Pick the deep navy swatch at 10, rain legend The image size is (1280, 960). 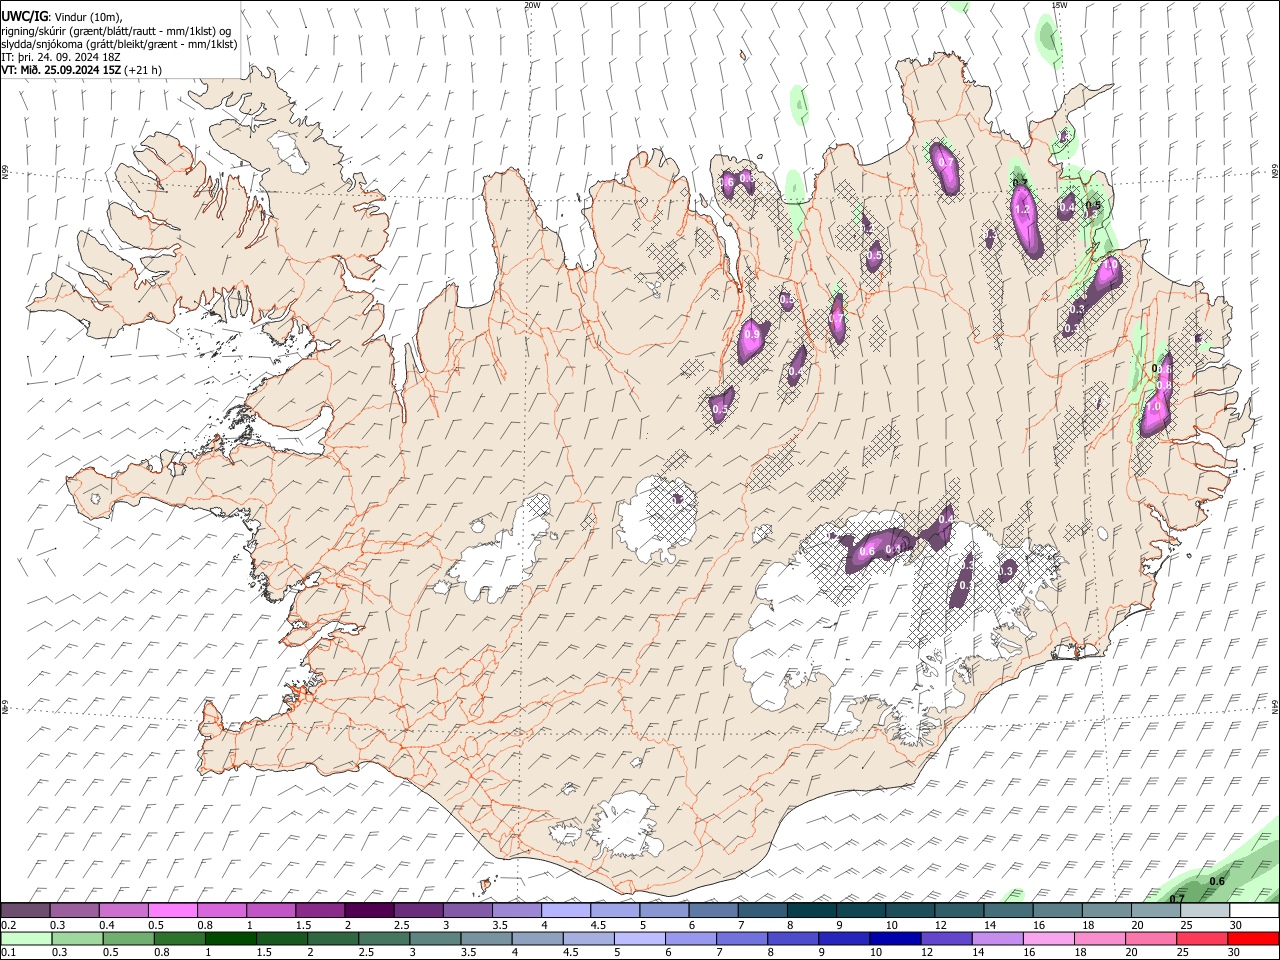(x=895, y=939)
